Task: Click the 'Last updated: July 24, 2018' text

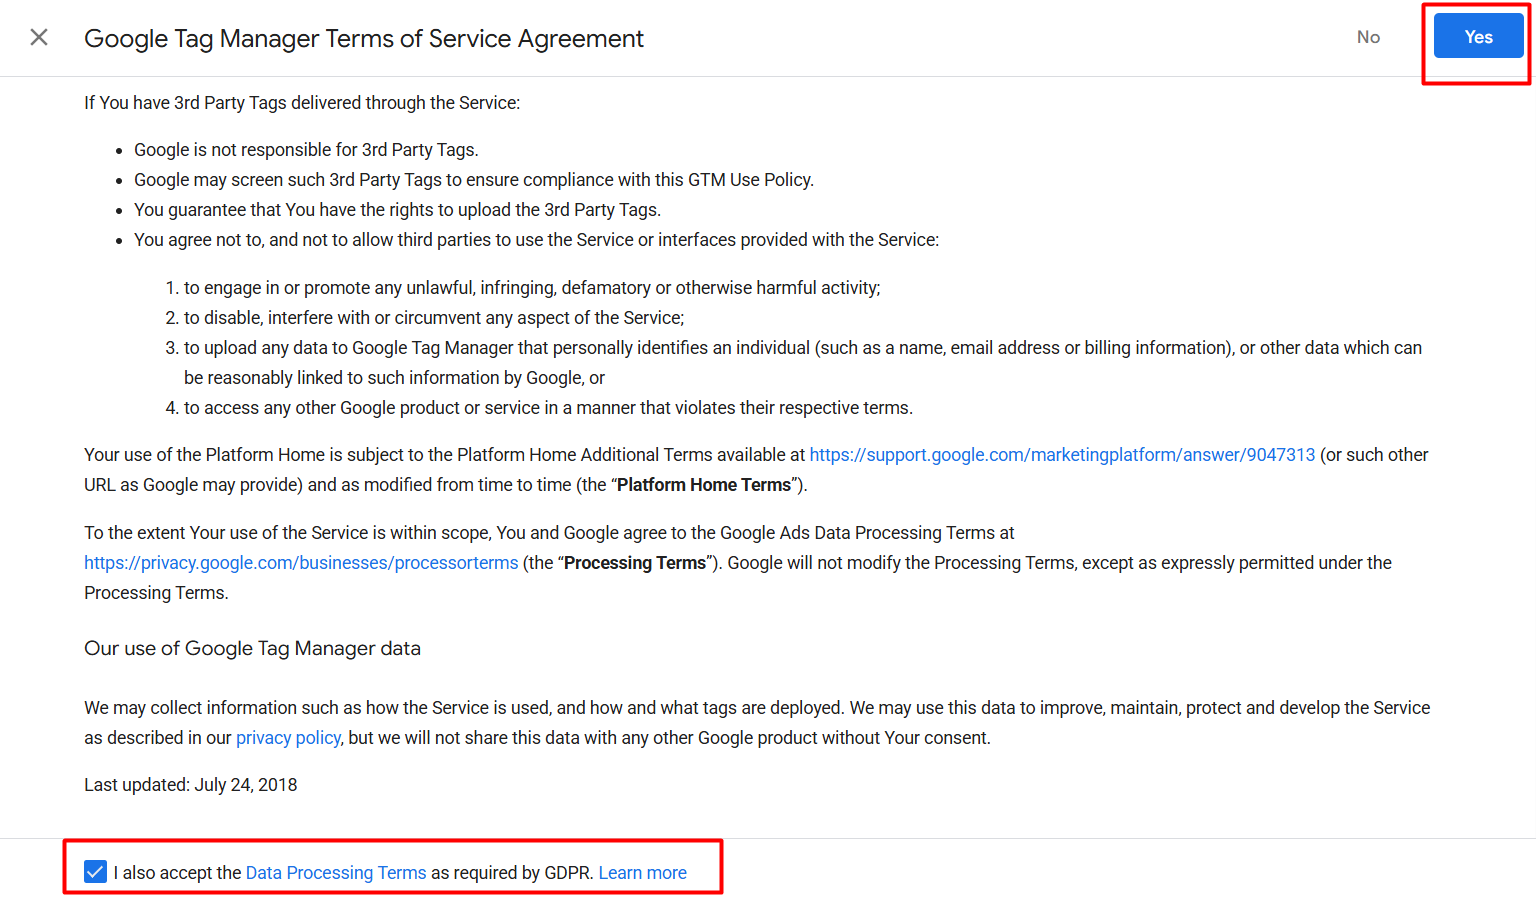Action: [190, 785]
